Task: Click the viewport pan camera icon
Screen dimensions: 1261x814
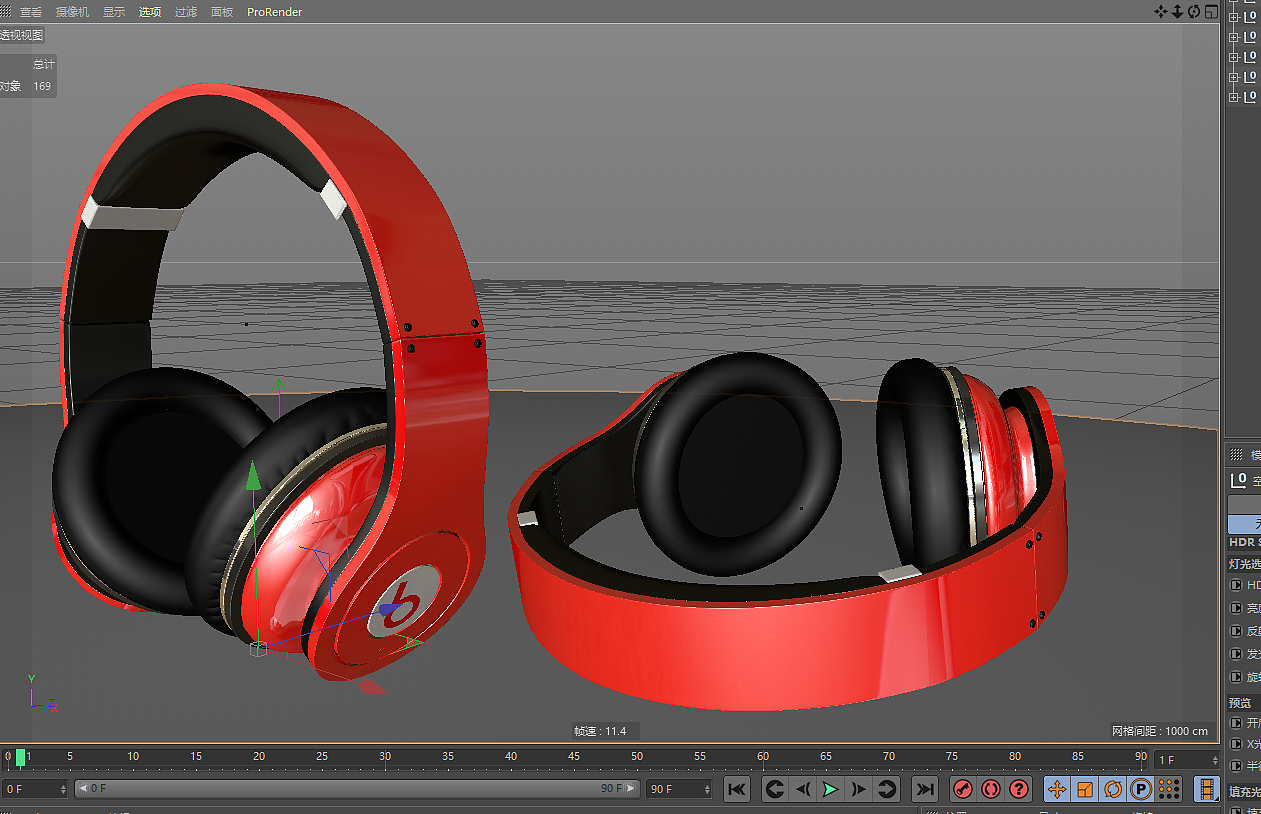Action: [x=1161, y=11]
